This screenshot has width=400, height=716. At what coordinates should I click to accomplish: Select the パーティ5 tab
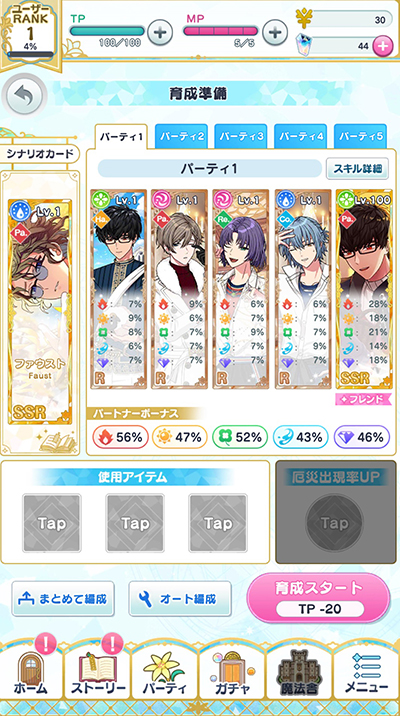(x=360, y=136)
